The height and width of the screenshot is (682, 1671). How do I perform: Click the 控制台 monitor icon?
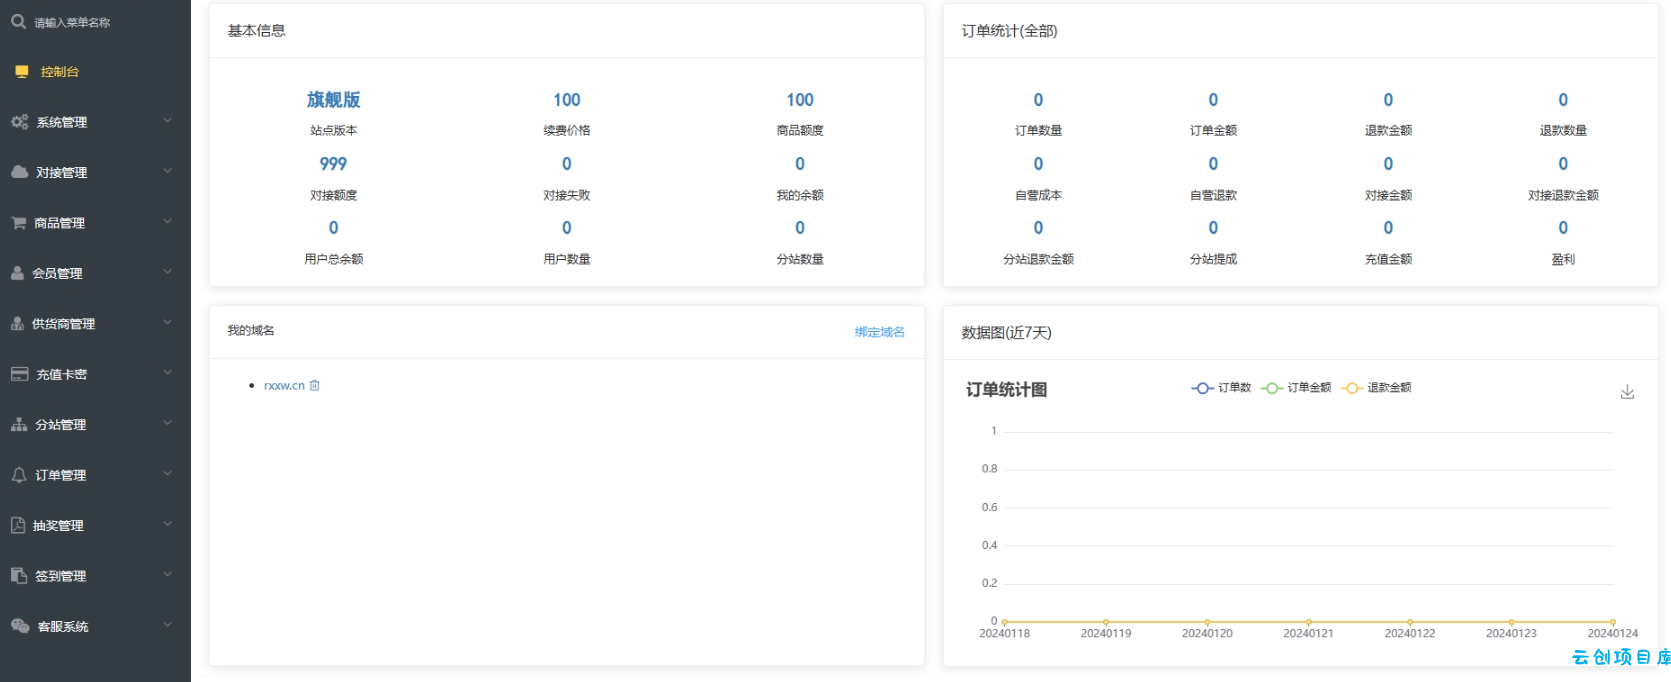tap(22, 72)
